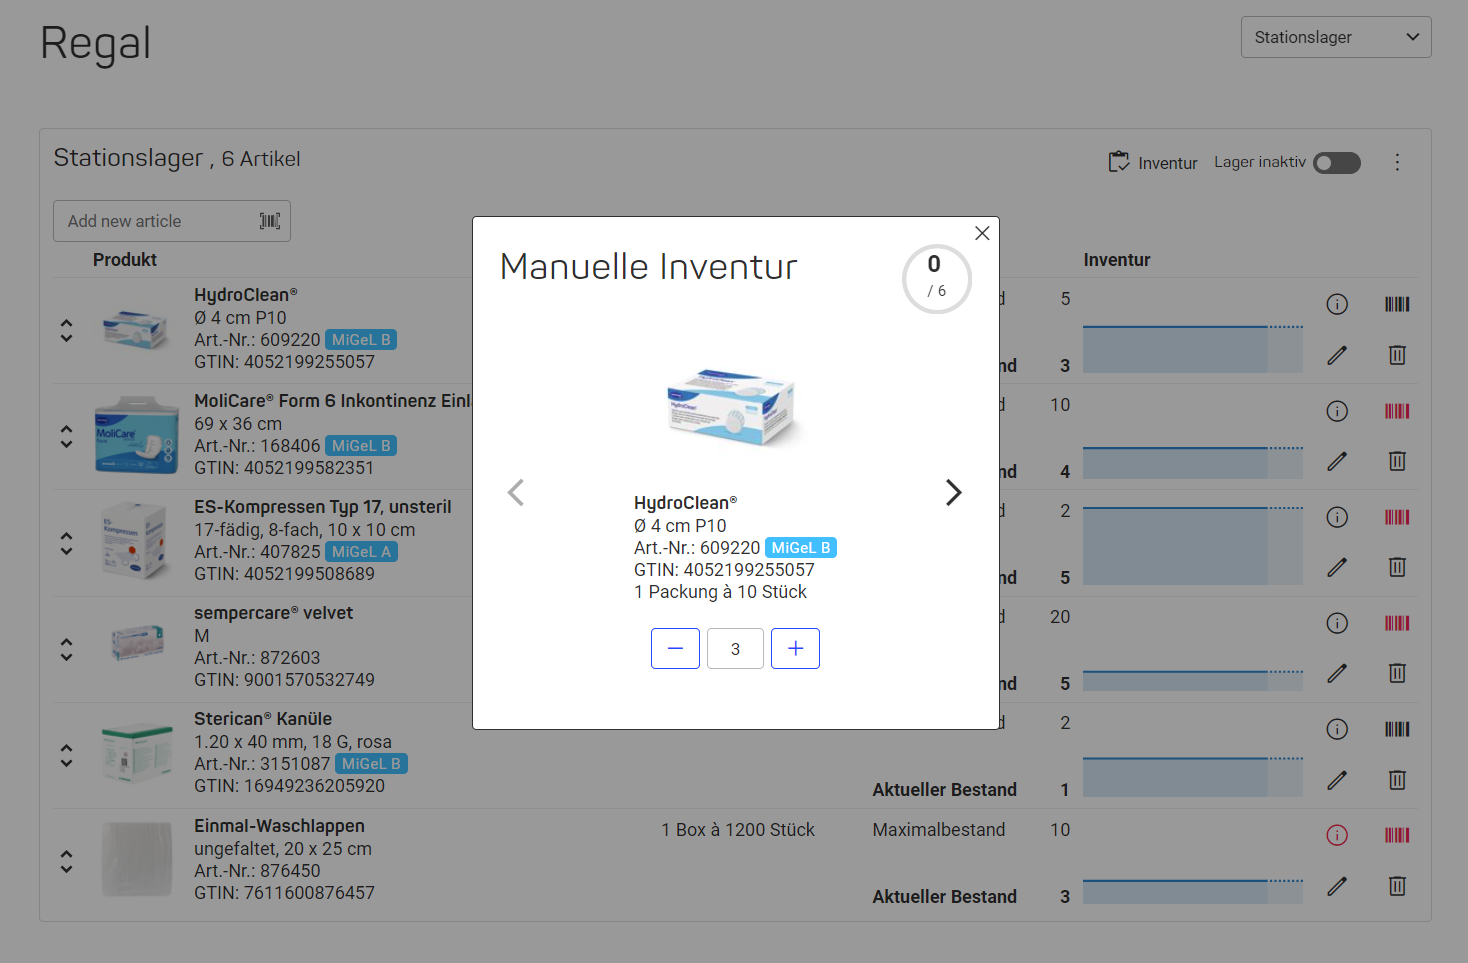Select the Einmal-Waschlappen product name
The width and height of the screenshot is (1468, 963).
pos(279,826)
